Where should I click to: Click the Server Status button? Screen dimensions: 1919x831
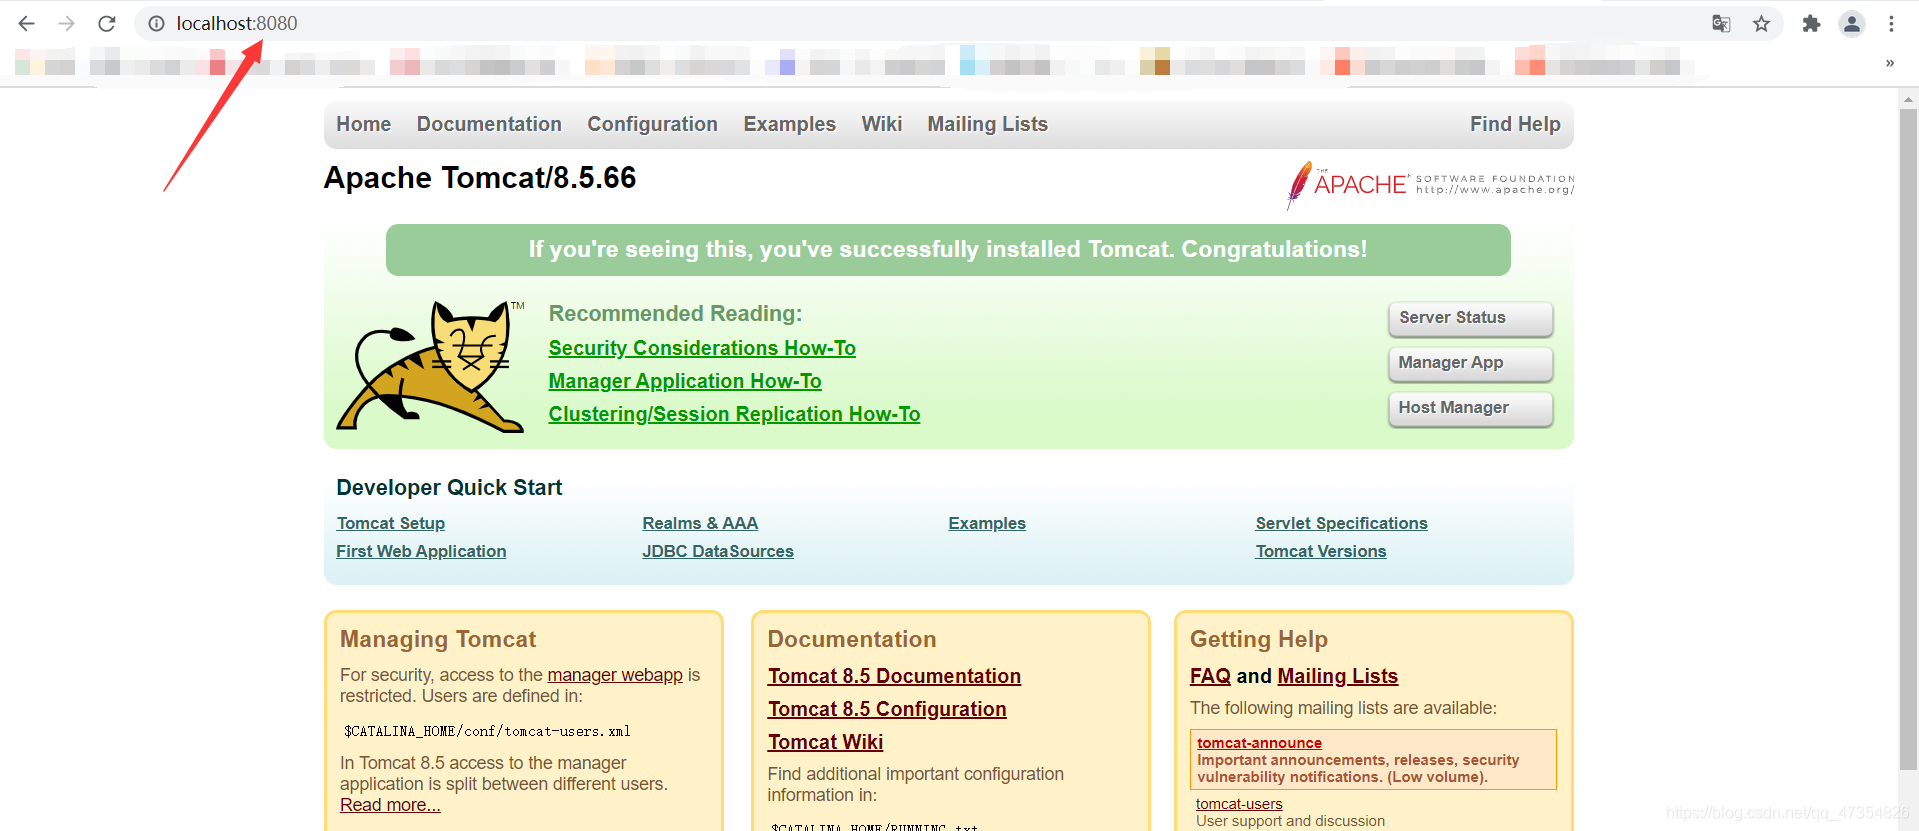(1470, 318)
